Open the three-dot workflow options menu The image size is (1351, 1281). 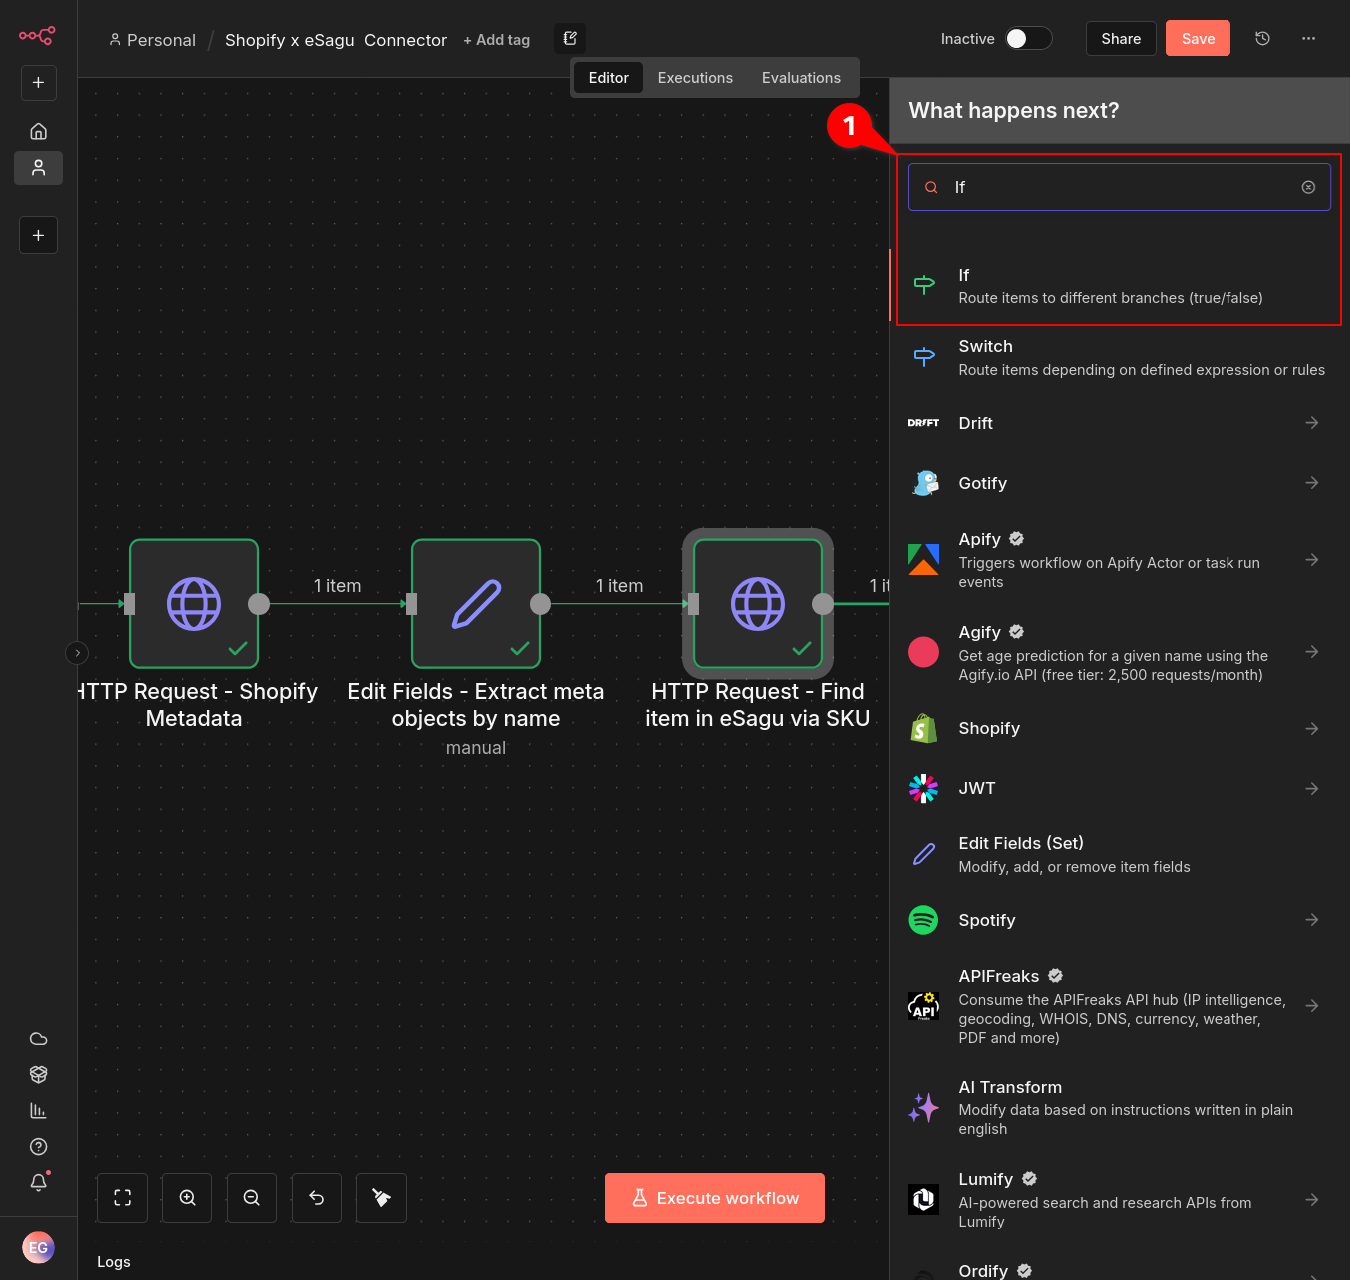tap(1308, 39)
